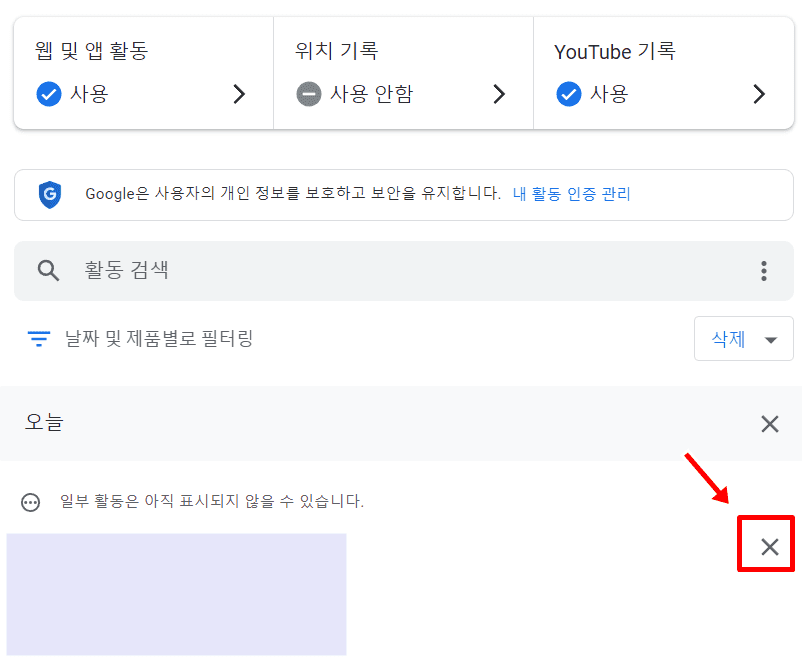Click text 일부 활동은 아직 표시되지 않을 수 있습니다
This screenshot has height=657, width=802.
pos(212,501)
